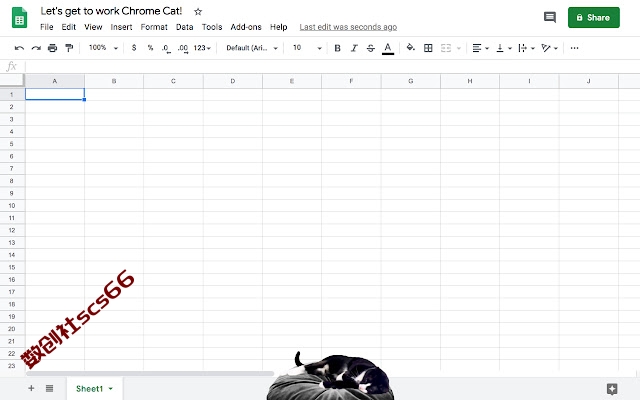Image resolution: width=640 pixels, height=400 pixels.
Task: Open the More toolbar options ellipsis
Action: click(x=574, y=48)
